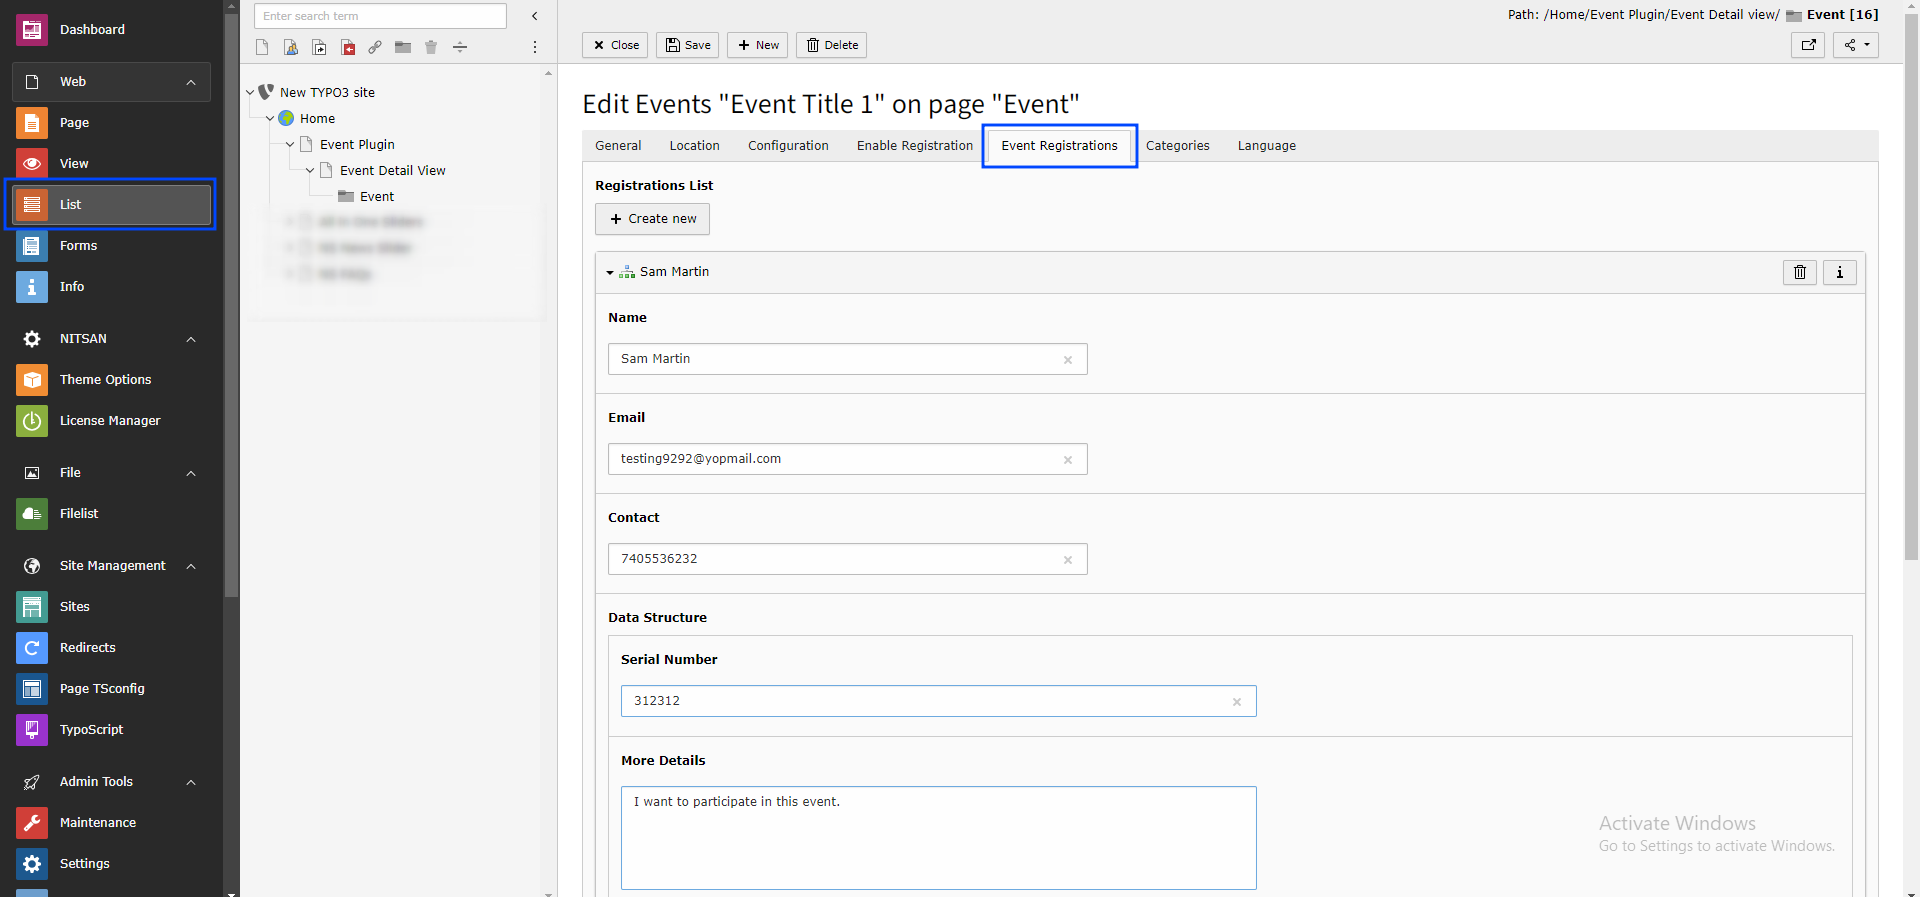Switch to the Language tab
Screen dimensions: 1920x897
coord(1267,146)
